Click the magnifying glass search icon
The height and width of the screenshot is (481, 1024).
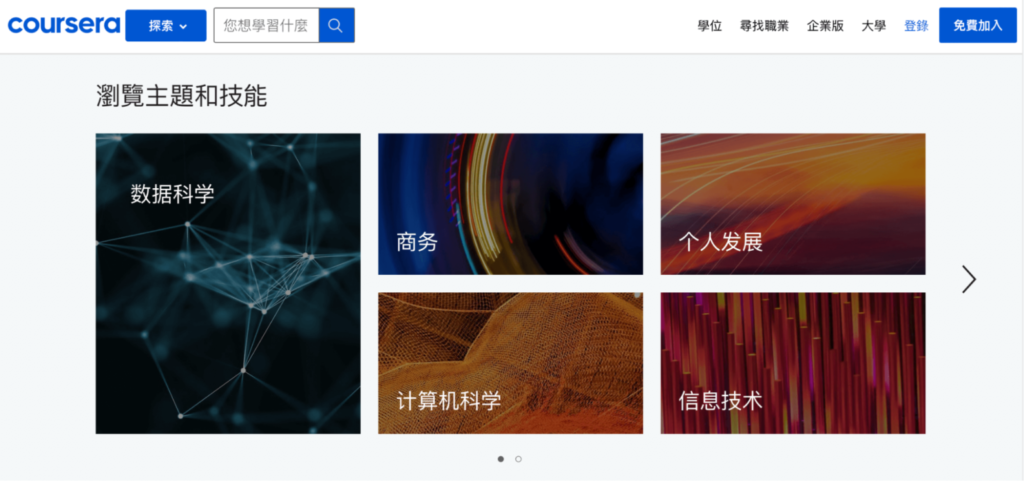click(x=336, y=26)
